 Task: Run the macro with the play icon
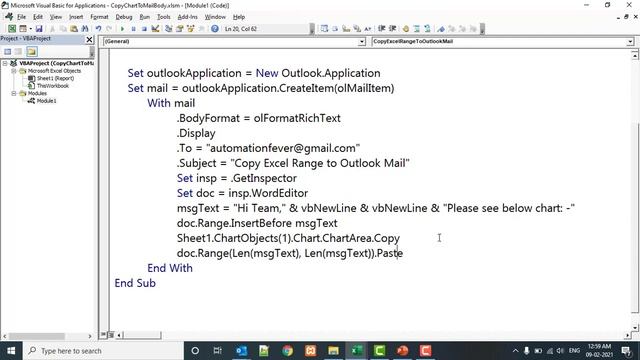[122, 29]
